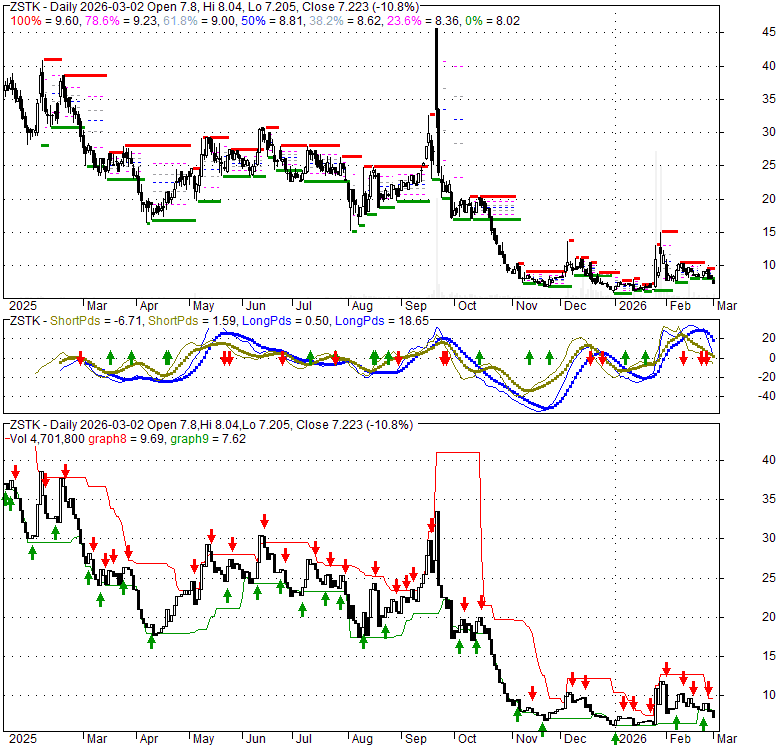Select 'Nov' on the top chart date axis
The width and height of the screenshot is (780, 745).
526,306
